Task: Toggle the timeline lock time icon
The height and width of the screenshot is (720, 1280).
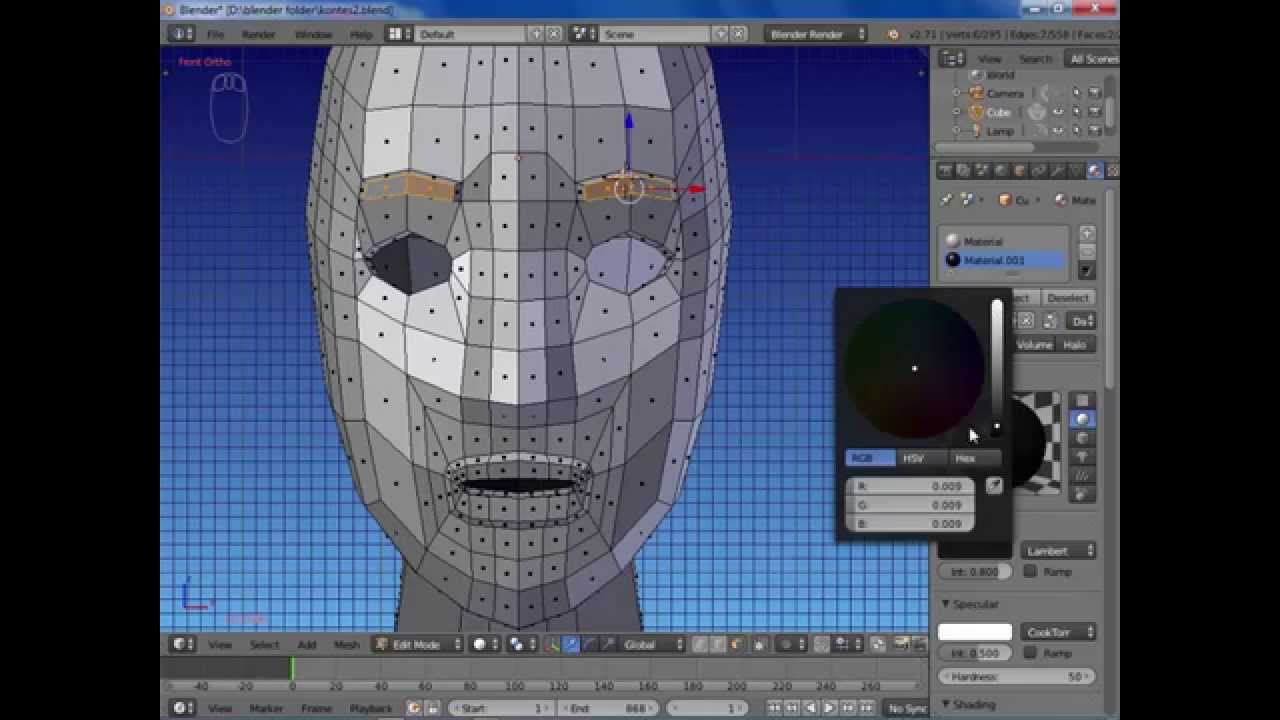Action: tap(431, 708)
